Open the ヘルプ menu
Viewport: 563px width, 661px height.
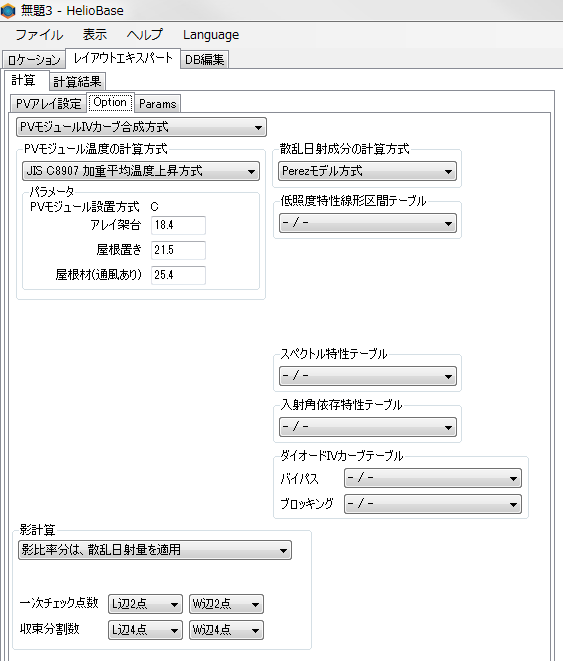point(145,35)
